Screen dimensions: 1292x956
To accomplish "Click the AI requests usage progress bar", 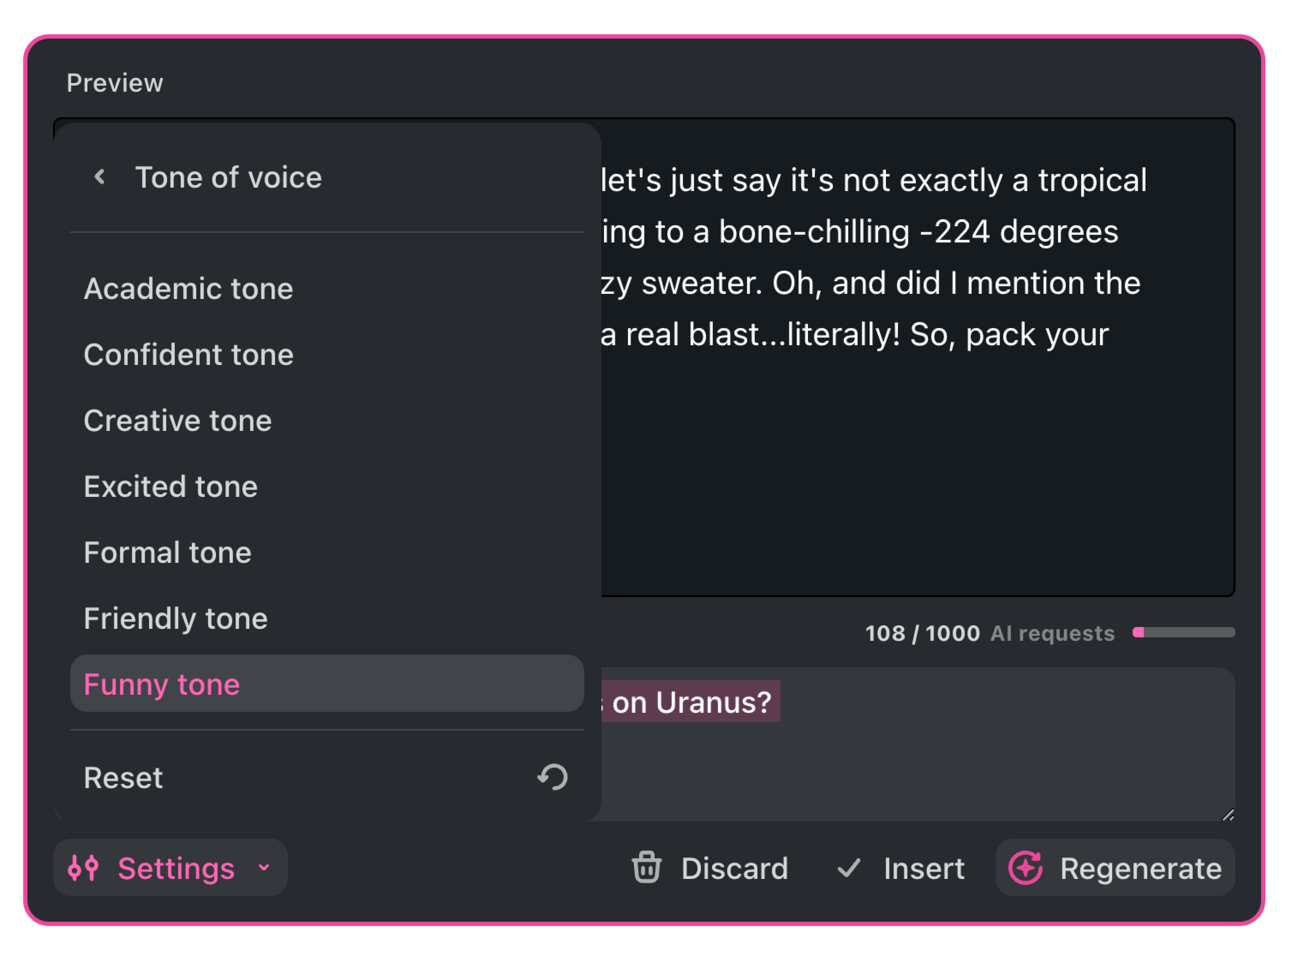I will 1184,632.
